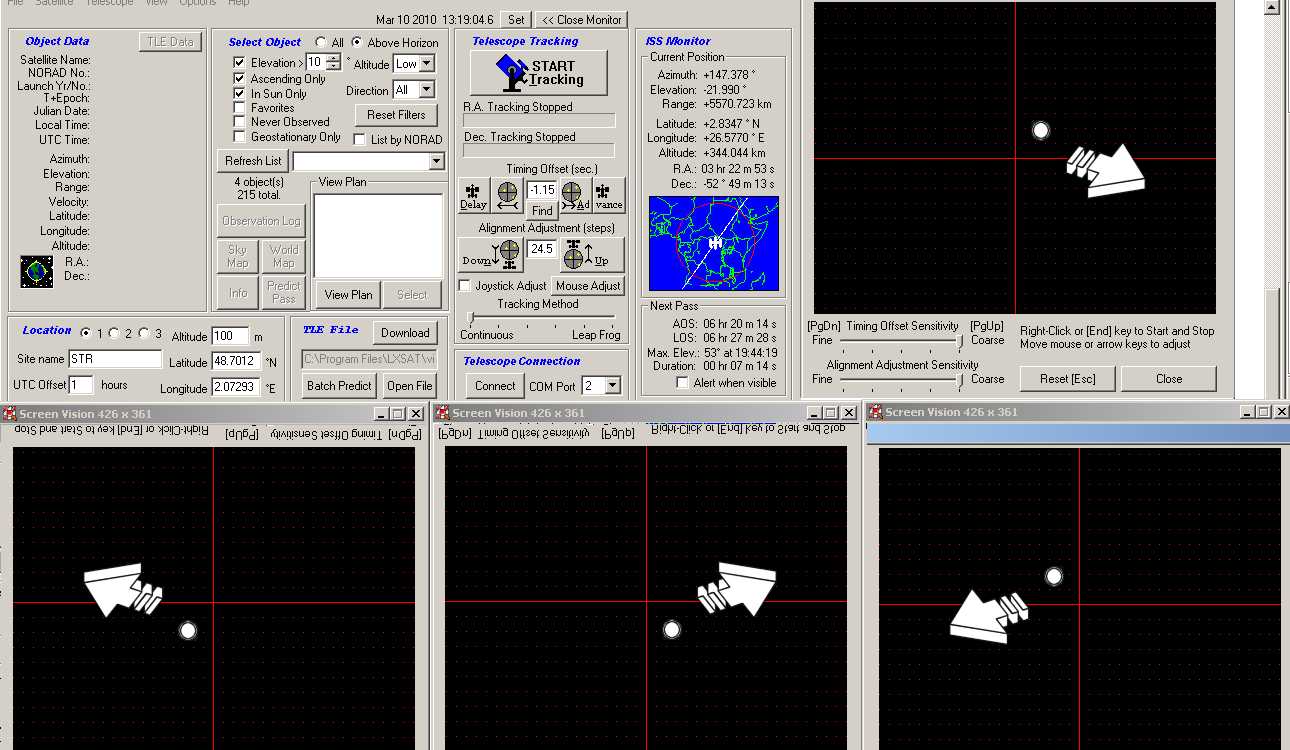Select Location 2 radio button

click(113, 333)
